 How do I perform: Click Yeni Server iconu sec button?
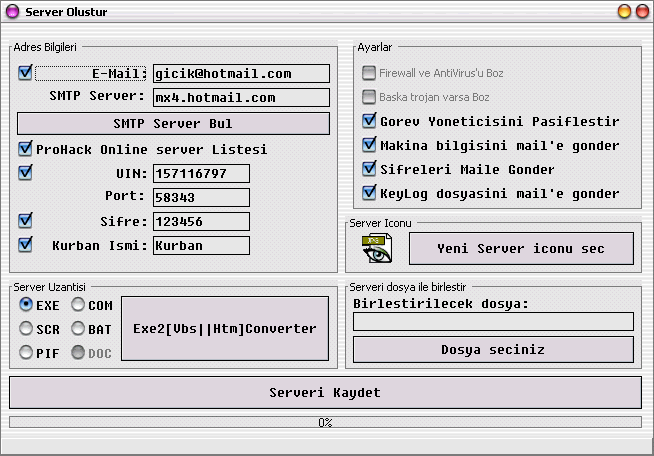point(521,248)
